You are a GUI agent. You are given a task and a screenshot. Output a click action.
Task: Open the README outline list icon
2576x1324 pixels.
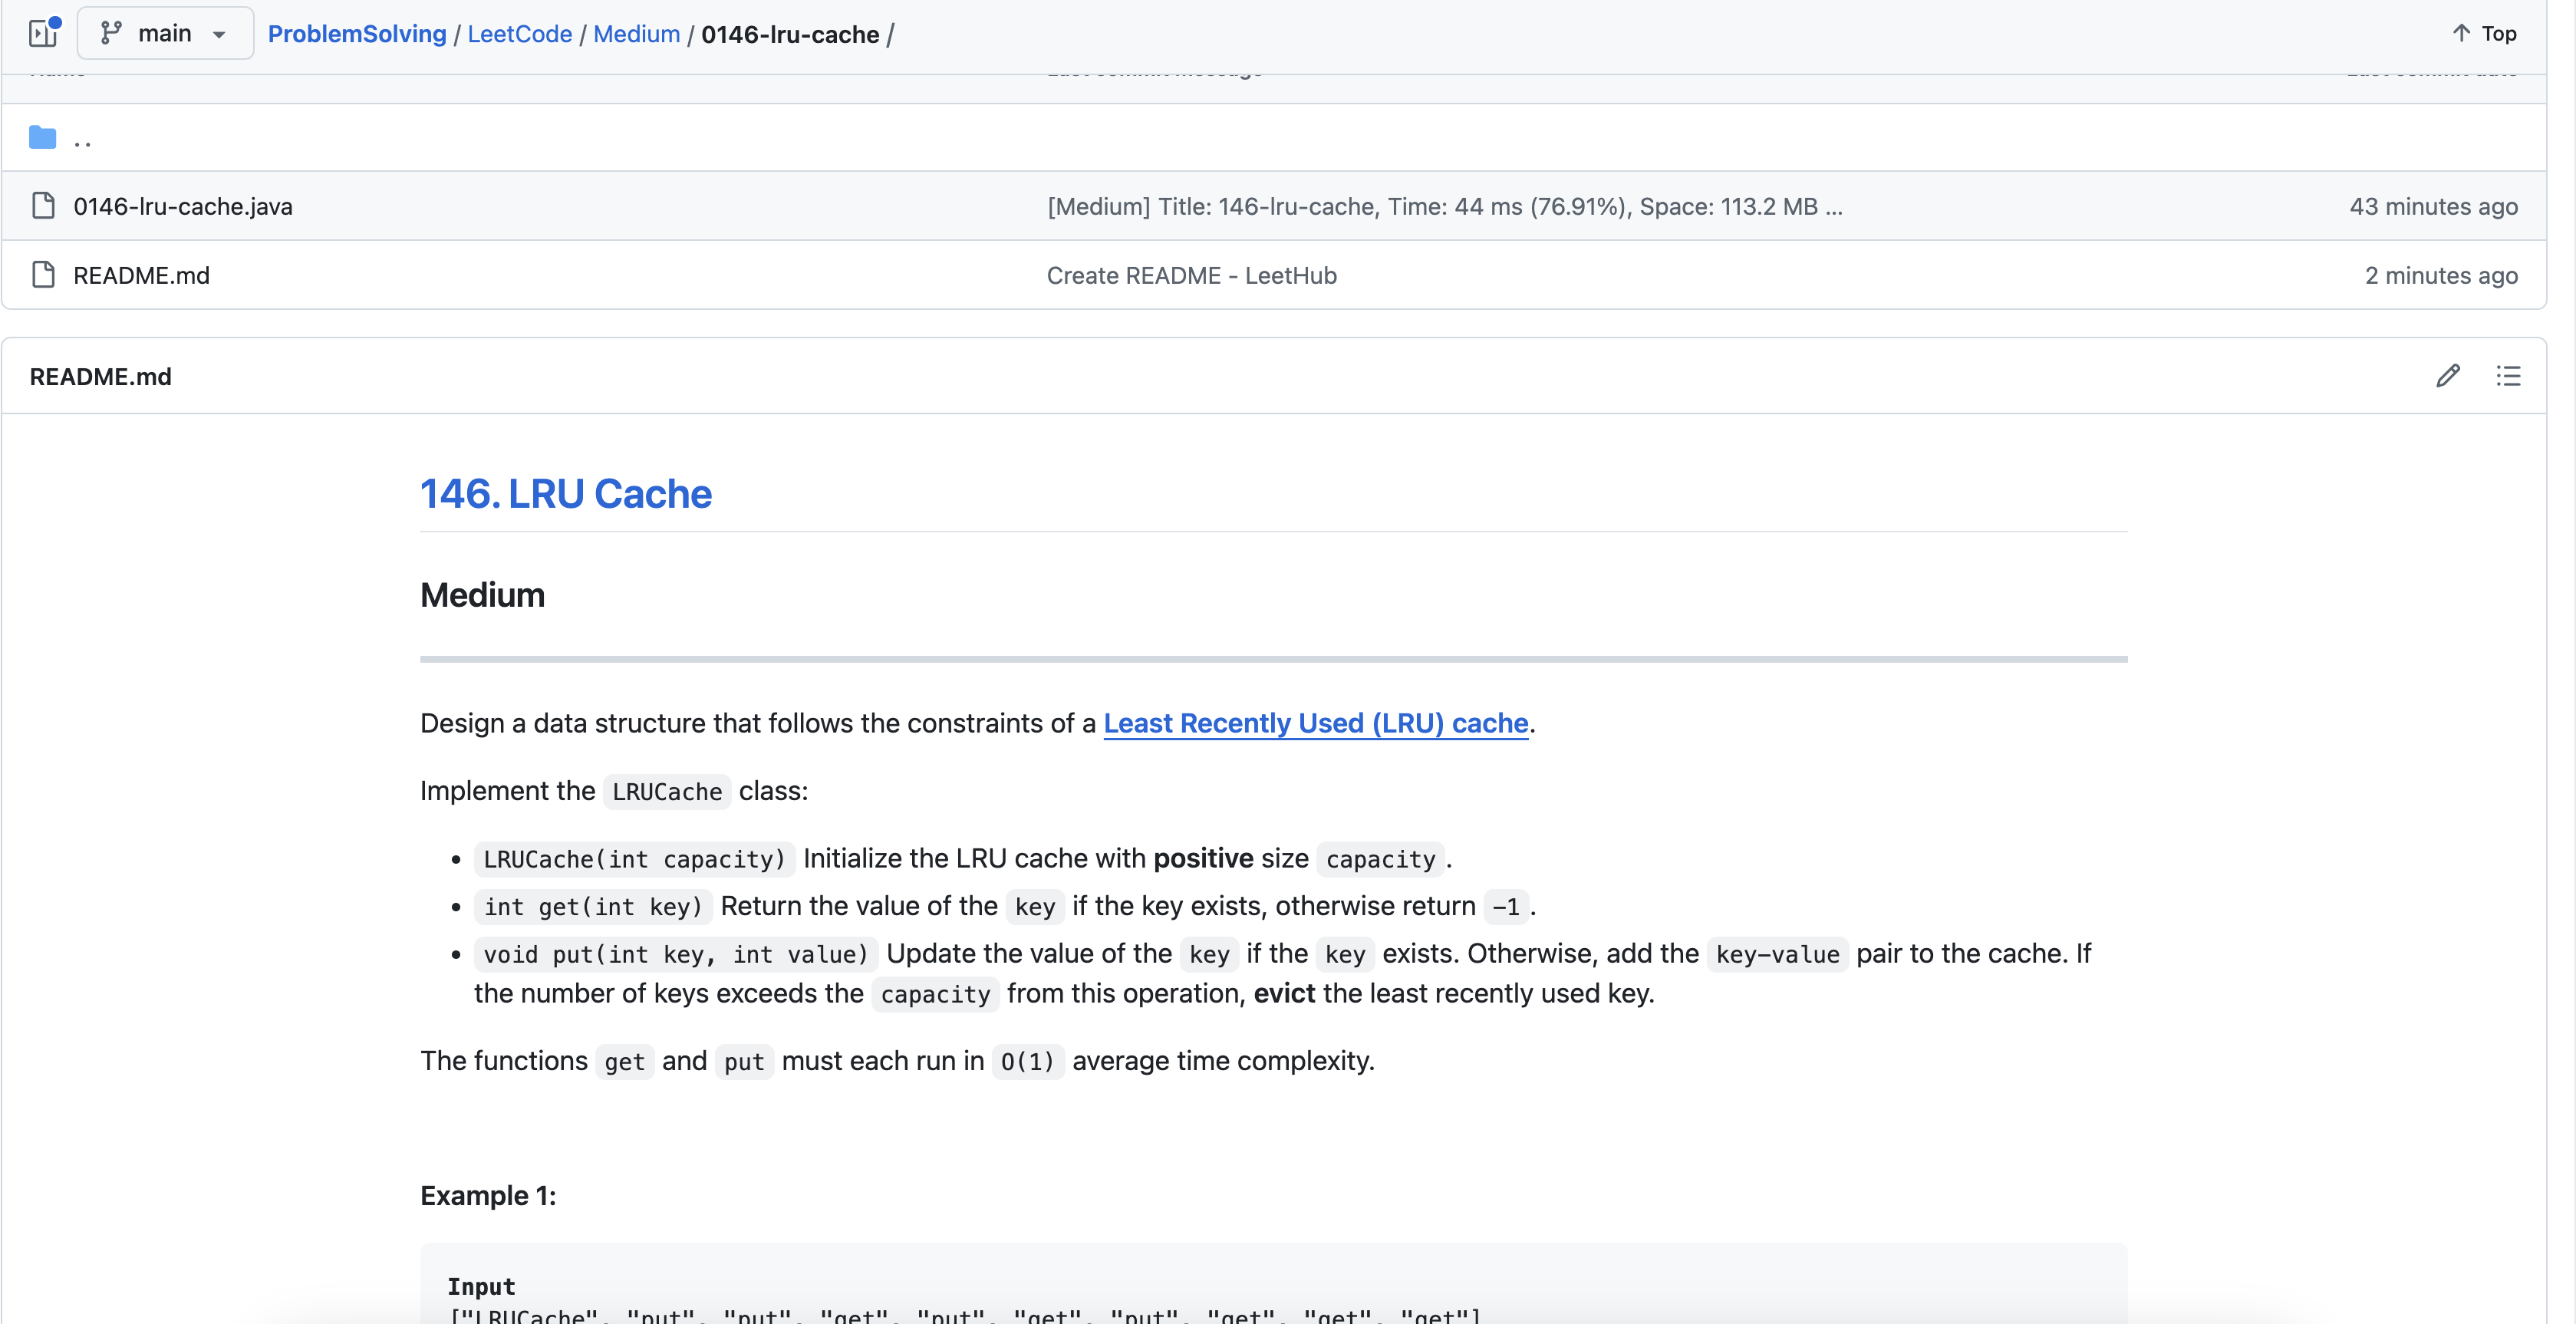(2508, 376)
